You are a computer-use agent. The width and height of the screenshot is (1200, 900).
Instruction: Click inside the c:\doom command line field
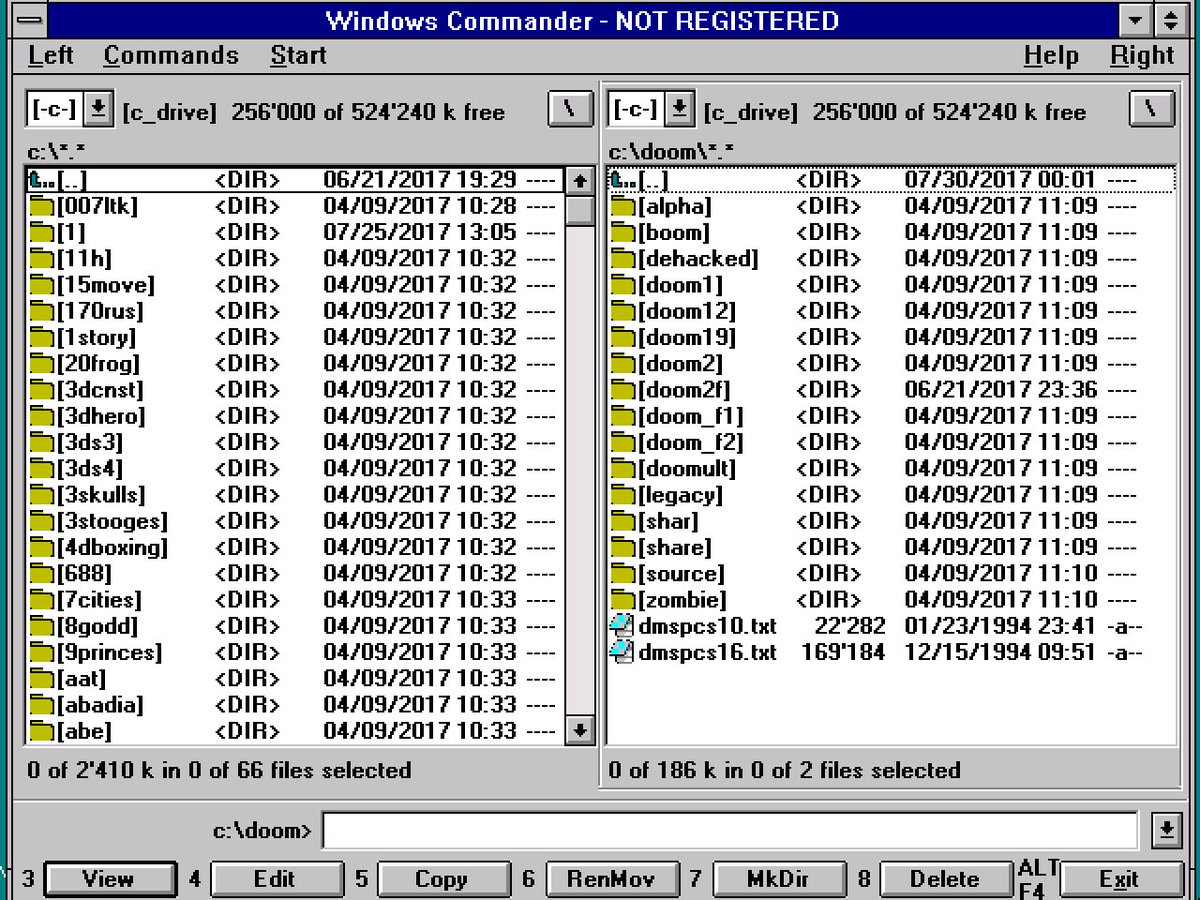(730, 829)
